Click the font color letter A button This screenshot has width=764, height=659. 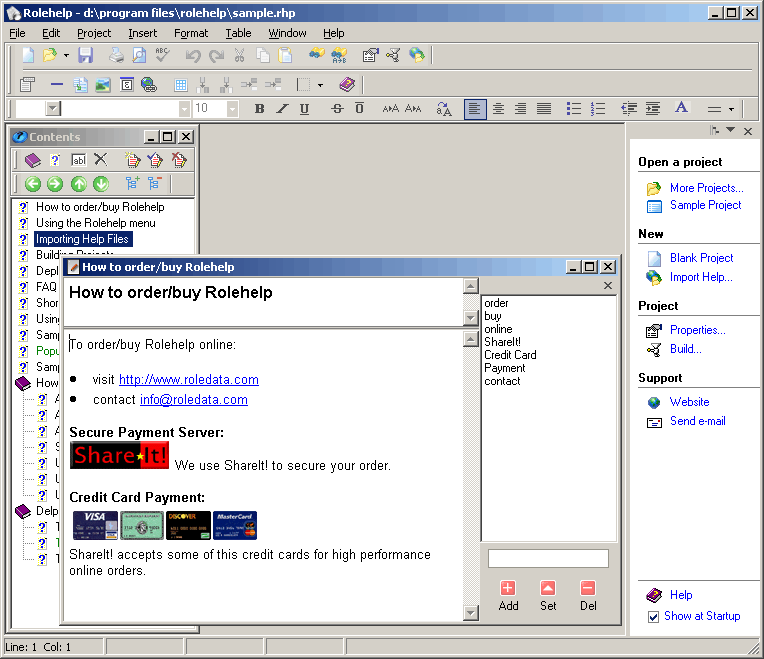pyautogui.click(x=681, y=109)
